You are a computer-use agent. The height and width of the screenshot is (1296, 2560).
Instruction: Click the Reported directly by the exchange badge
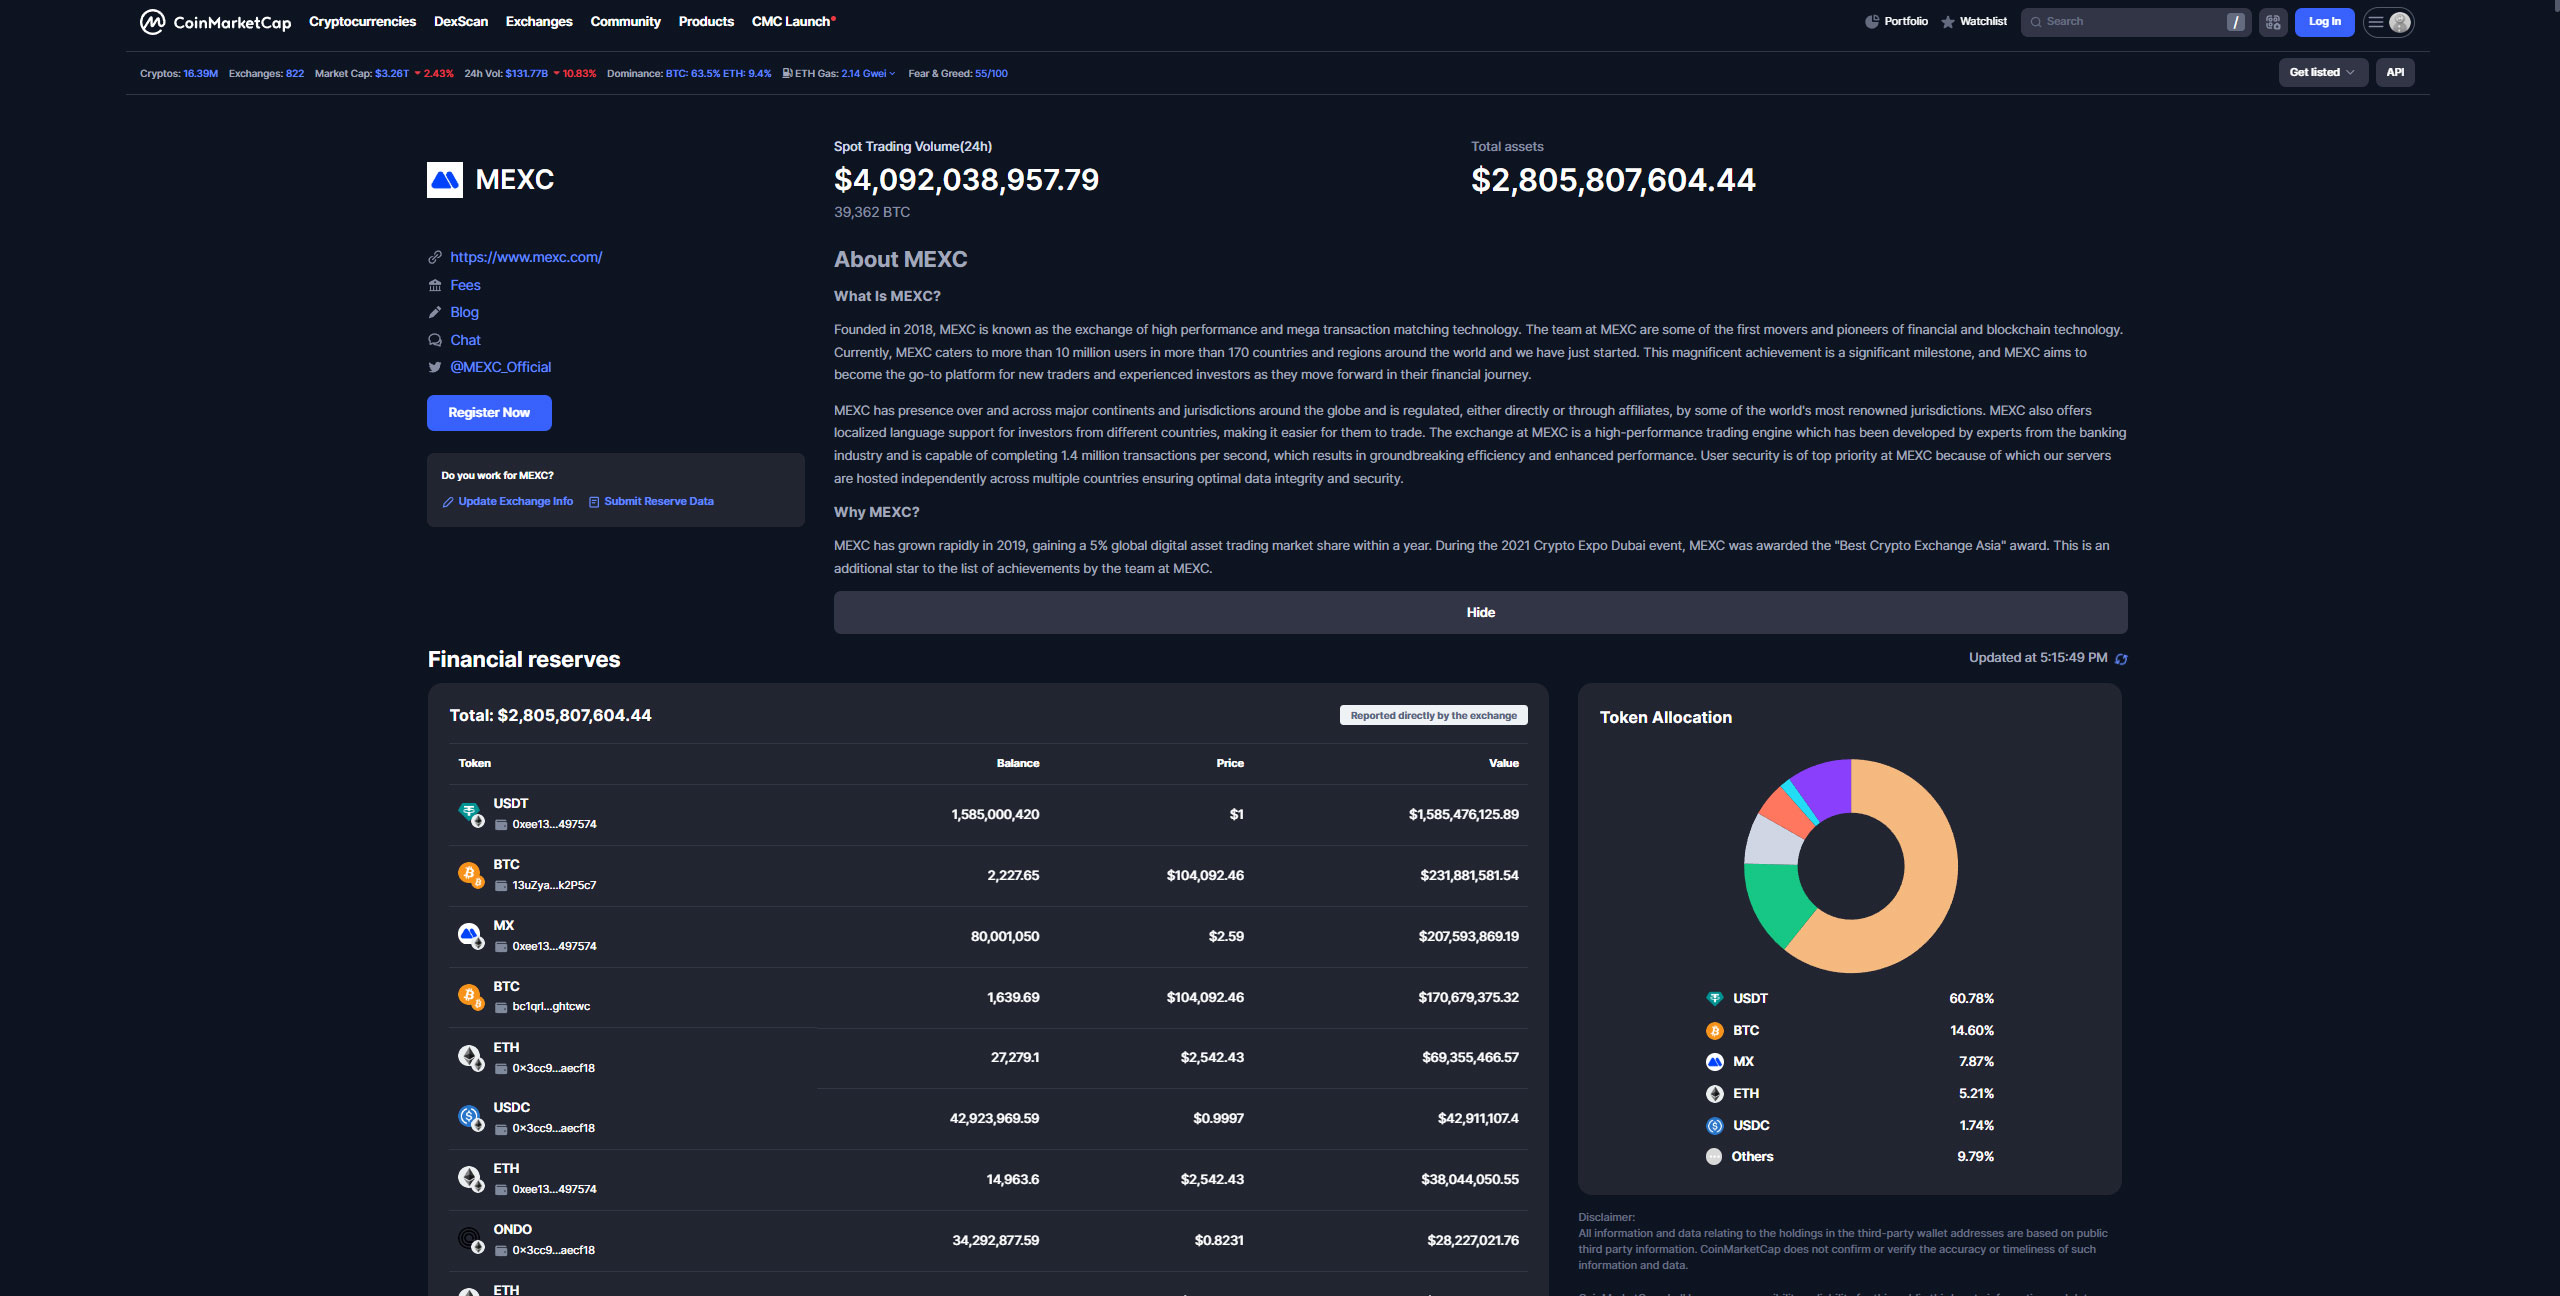1433,716
